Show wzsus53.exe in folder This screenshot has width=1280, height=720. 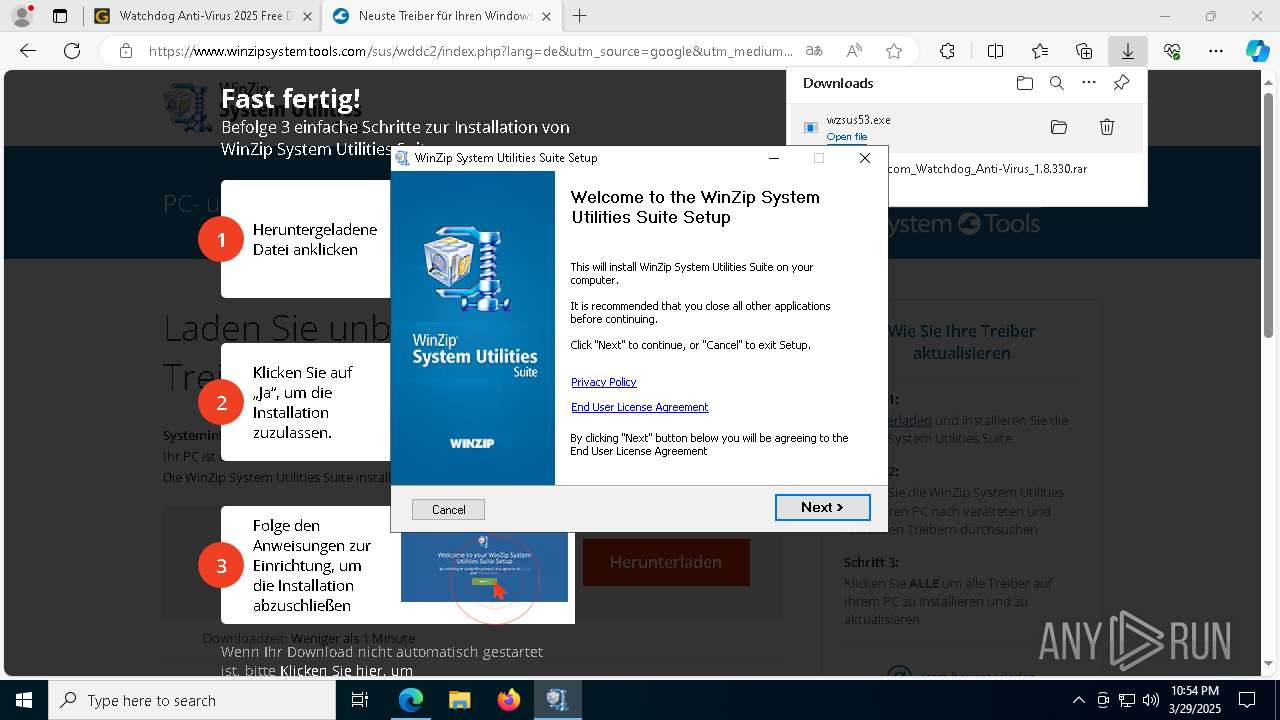point(1059,127)
